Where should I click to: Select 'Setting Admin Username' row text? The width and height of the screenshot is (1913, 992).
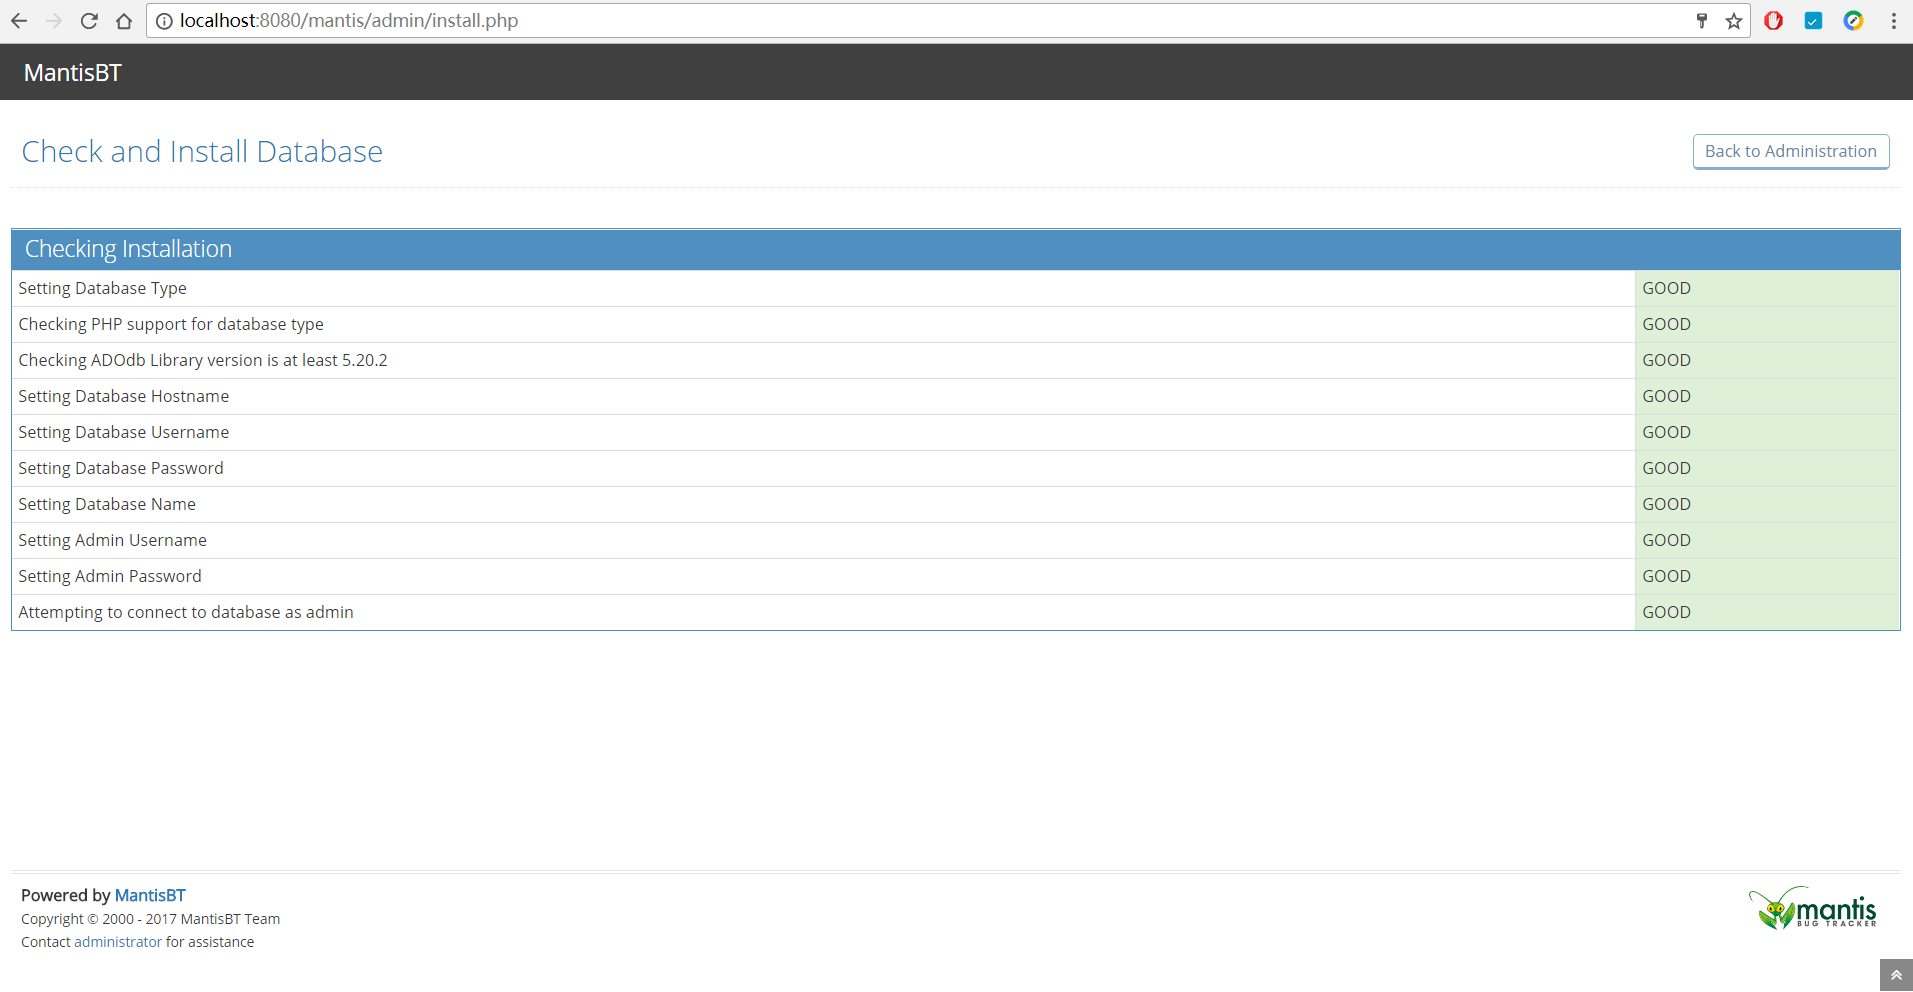coord(113,540)
